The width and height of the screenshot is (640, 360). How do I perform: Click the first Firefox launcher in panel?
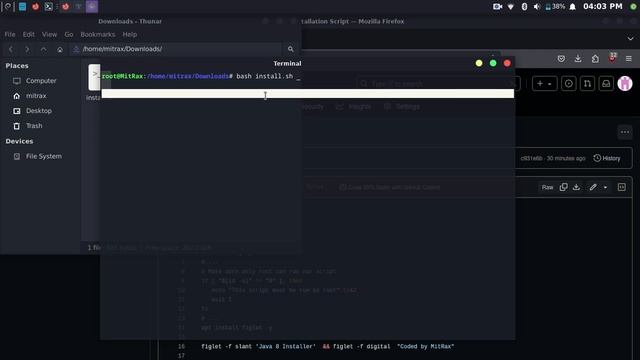(36, 7)
